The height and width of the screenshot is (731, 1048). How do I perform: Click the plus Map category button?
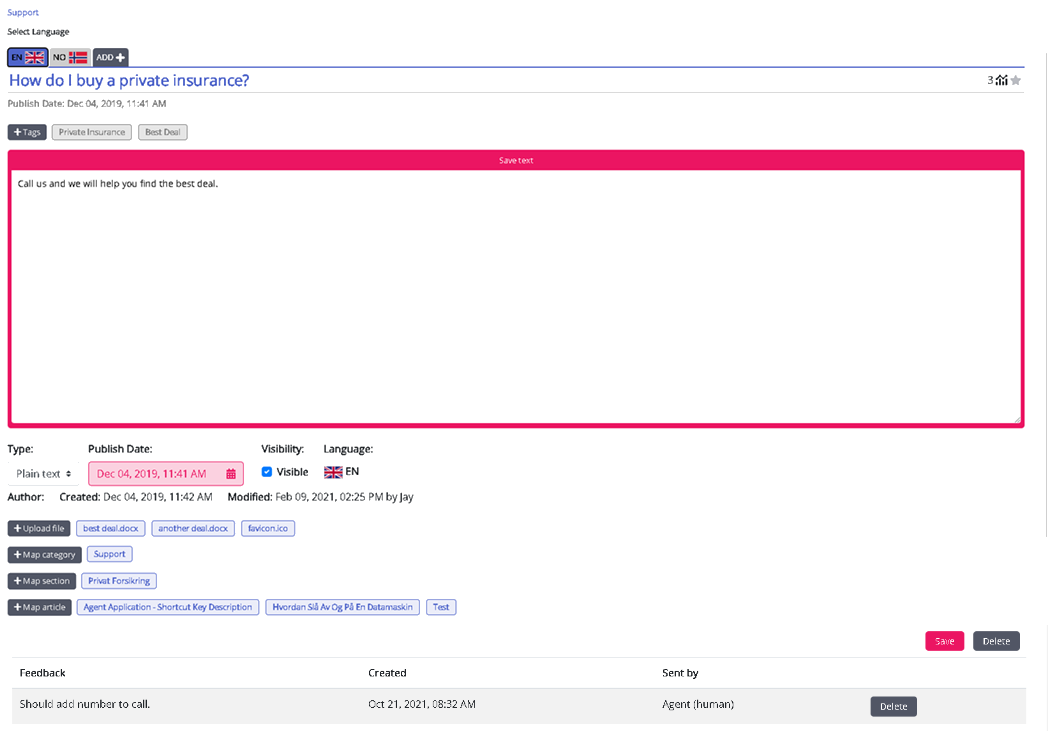(x=44, y=554)
